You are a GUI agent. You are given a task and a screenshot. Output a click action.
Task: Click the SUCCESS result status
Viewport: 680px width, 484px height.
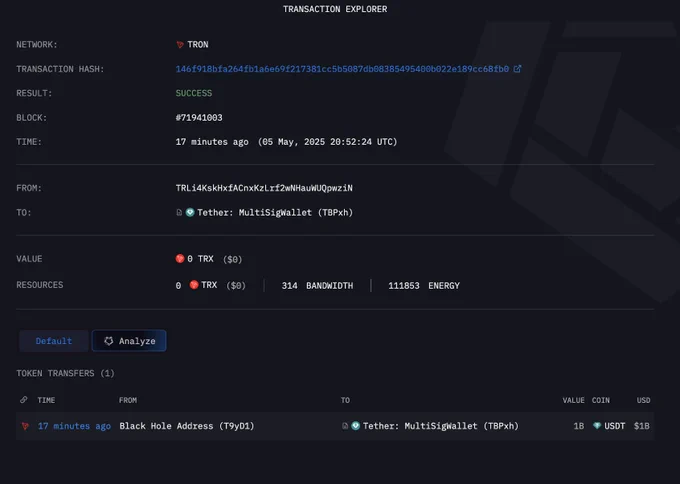[194, 93]
